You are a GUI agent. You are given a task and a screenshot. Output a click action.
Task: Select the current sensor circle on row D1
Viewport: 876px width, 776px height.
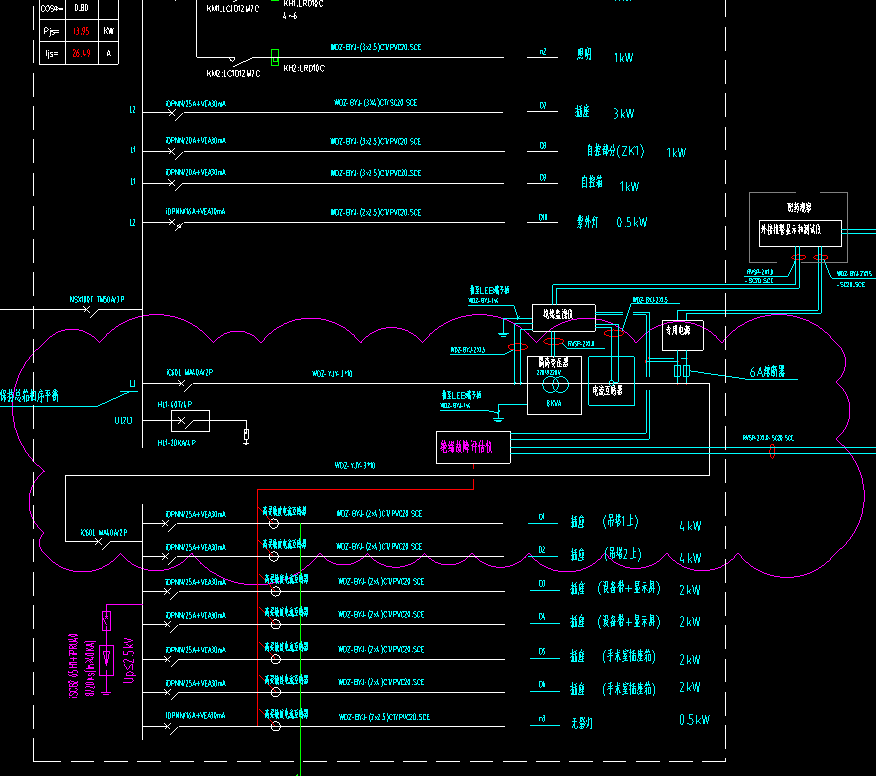274,523
